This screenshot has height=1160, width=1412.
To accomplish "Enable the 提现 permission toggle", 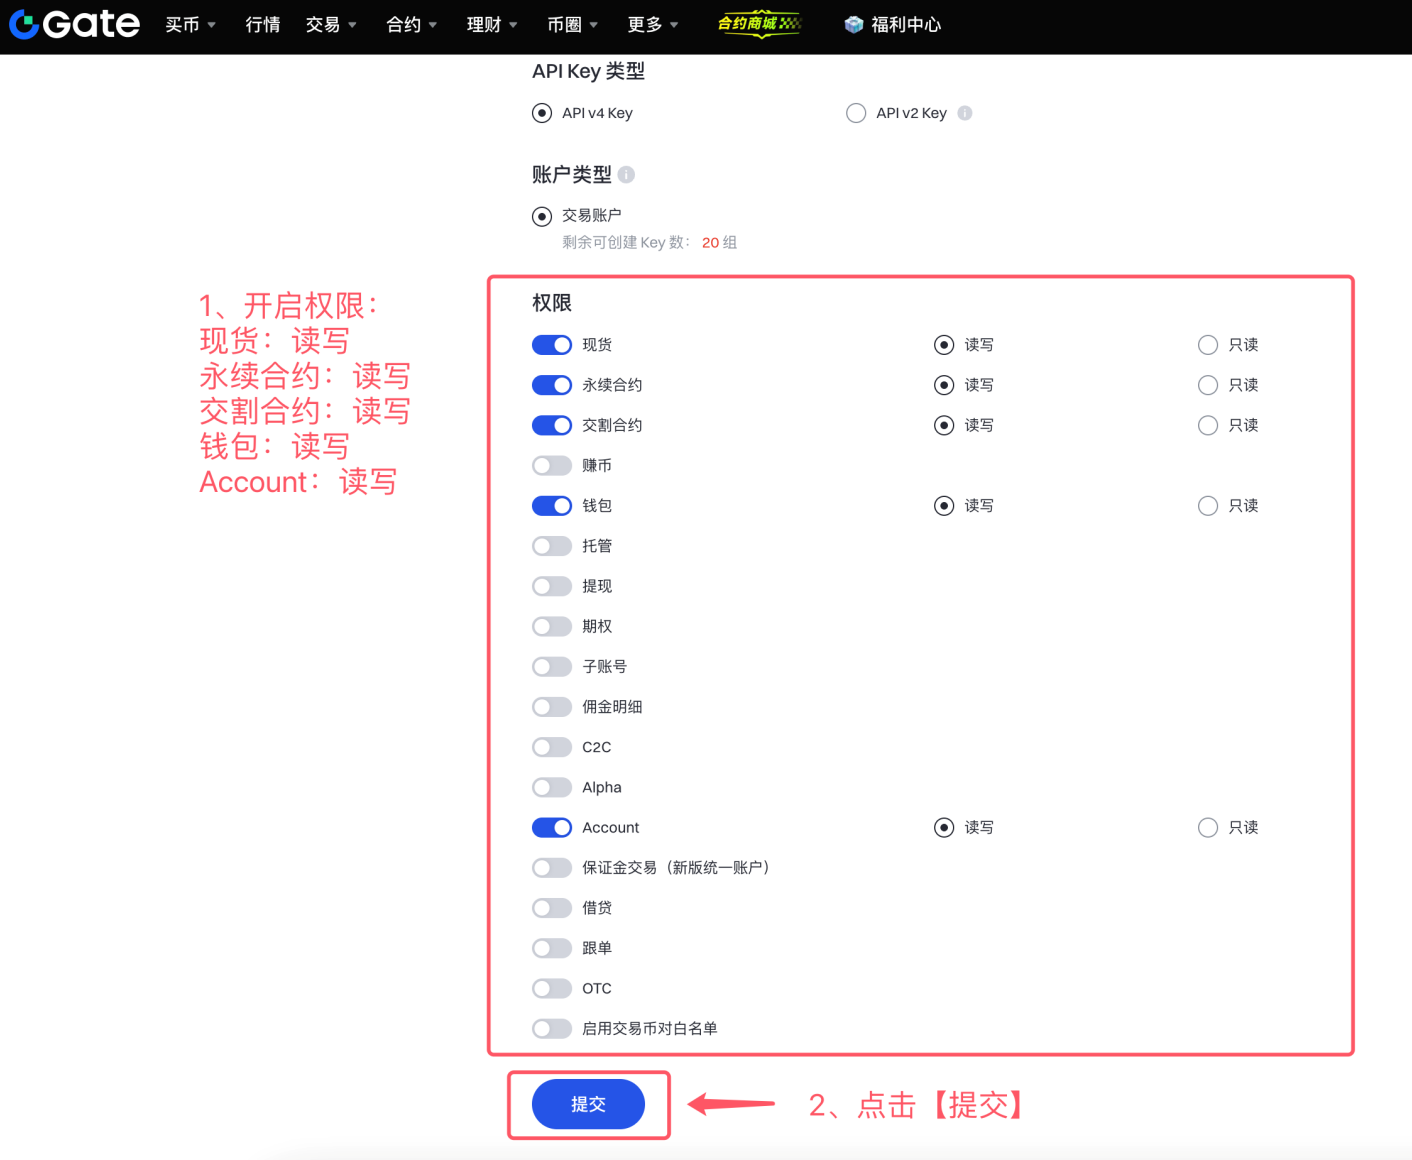I will [x=552, y=586].
